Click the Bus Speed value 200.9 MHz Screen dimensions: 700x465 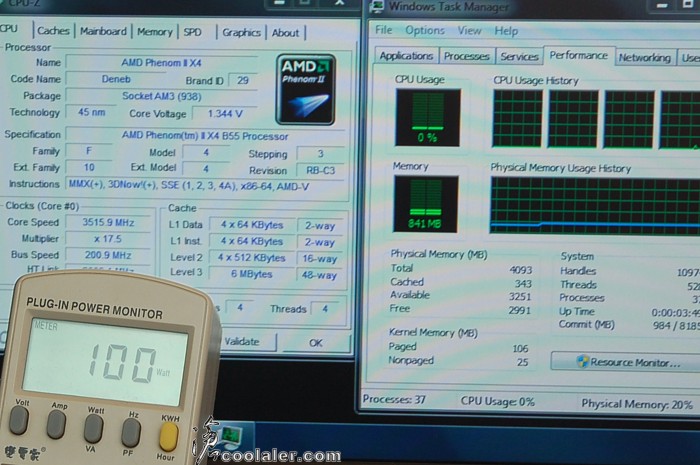click(x=108, y=255)
